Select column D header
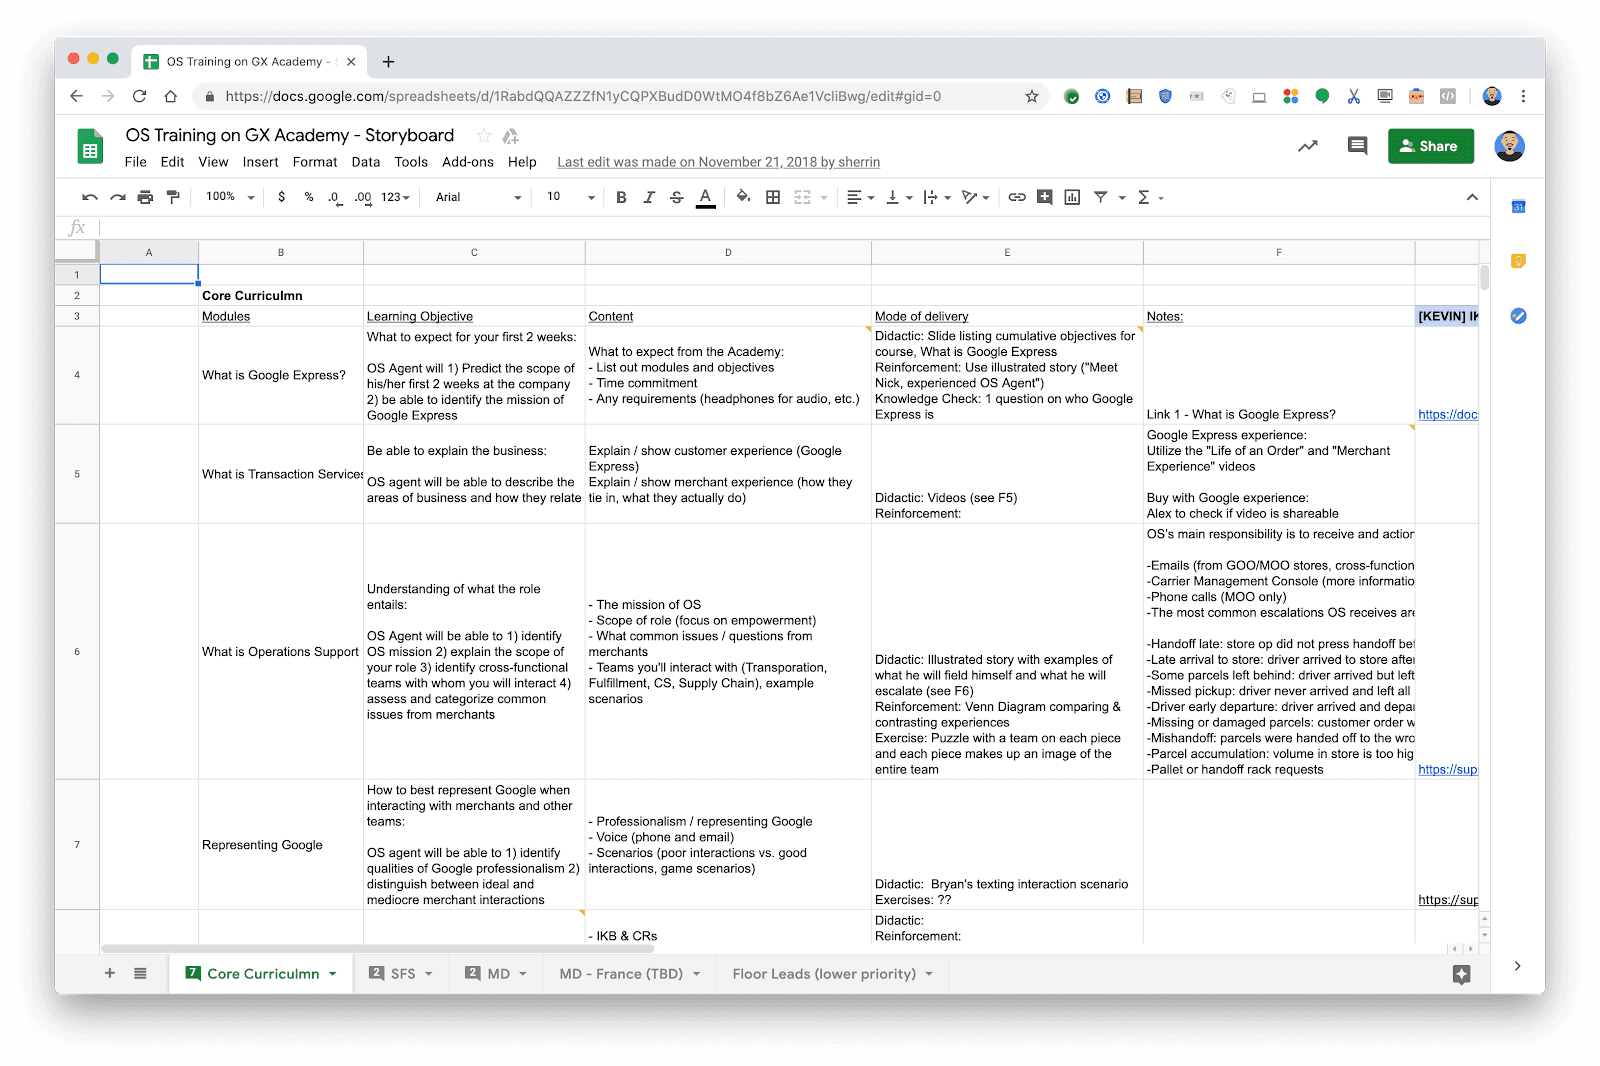Viewport: 1600px width, 1066px height. [728, 253]
